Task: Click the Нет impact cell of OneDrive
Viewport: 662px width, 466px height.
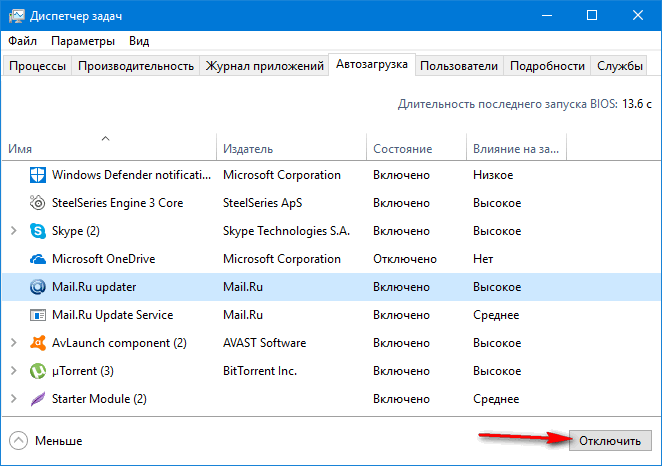Action: (483, 259)
